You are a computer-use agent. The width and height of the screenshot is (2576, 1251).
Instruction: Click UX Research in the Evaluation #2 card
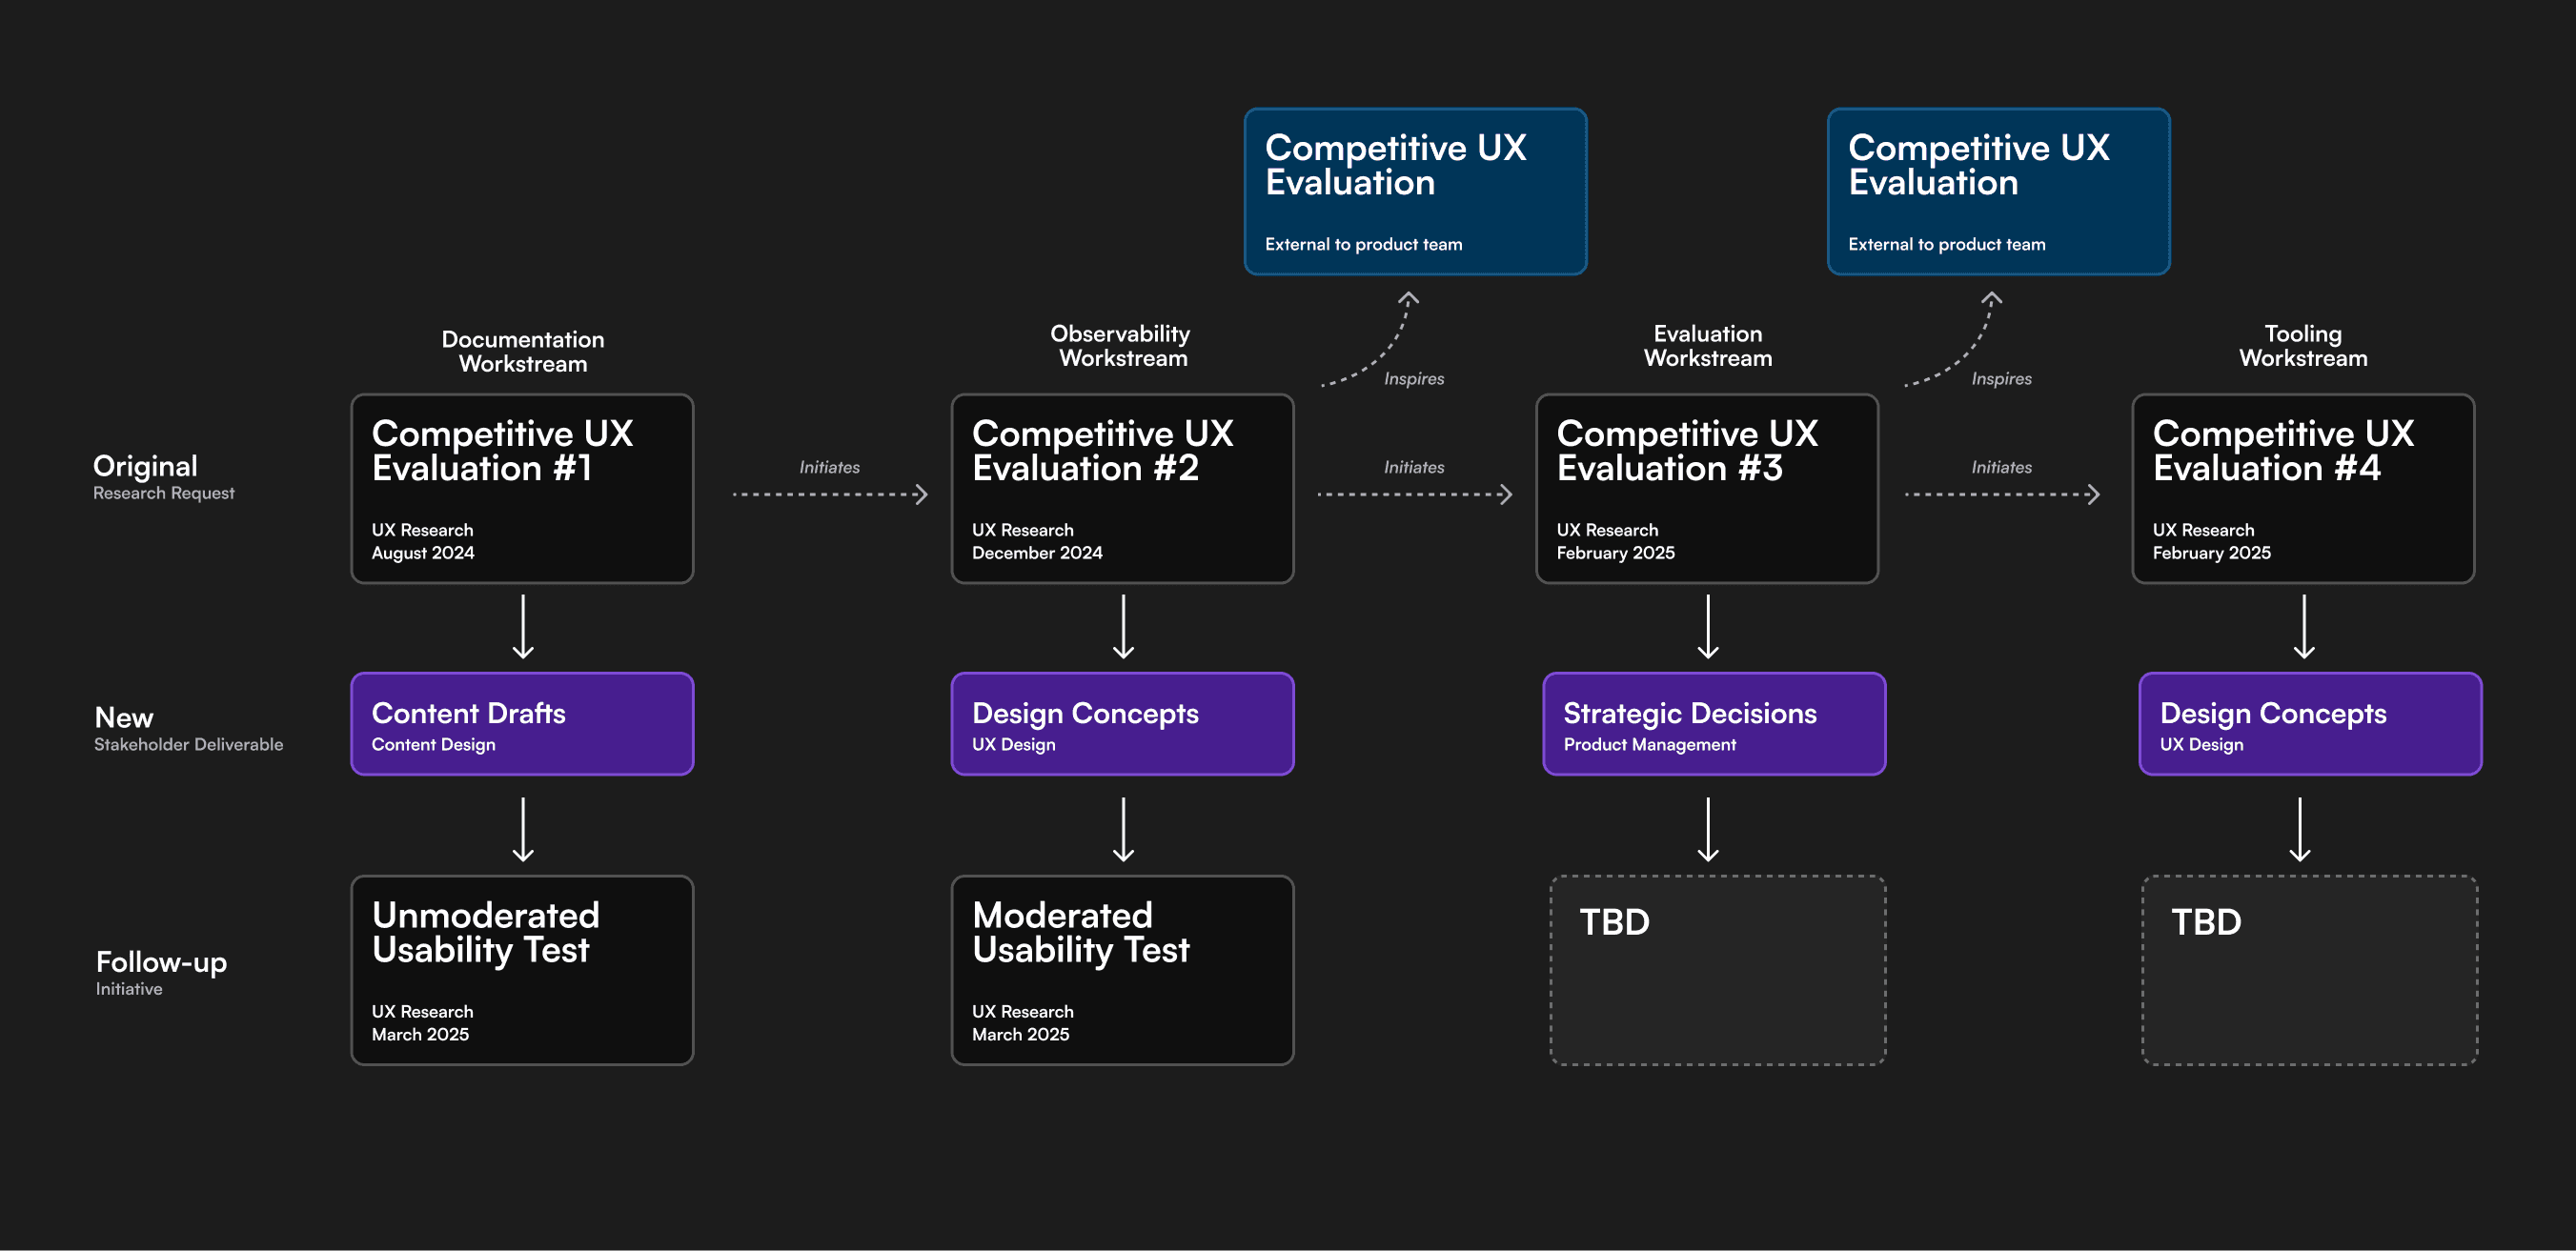[x=1022, y=530]
